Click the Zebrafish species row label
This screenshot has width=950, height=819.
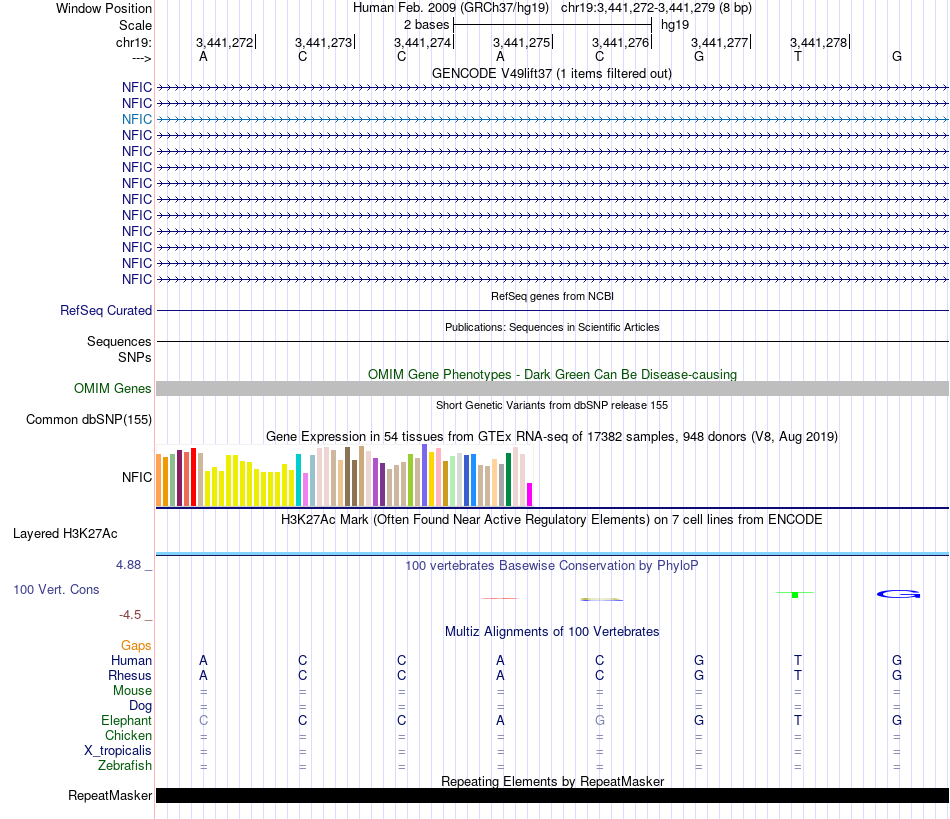125,765
